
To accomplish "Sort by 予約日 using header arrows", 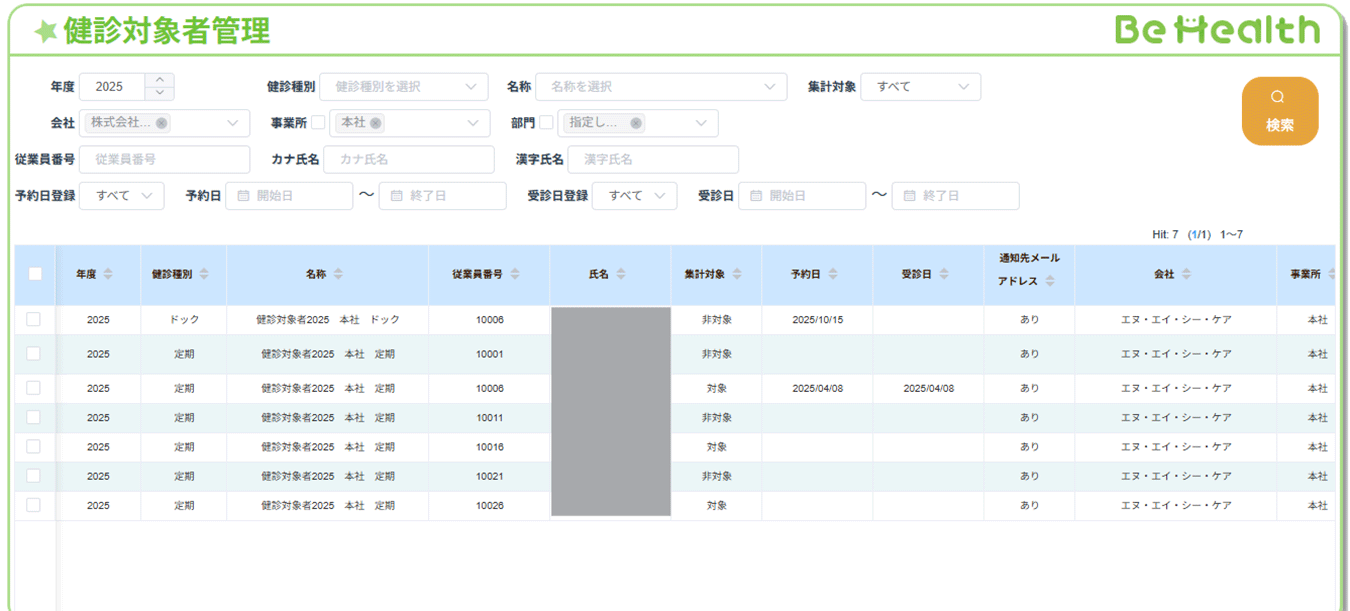I will pyautogui.click(x=833, y=274).
